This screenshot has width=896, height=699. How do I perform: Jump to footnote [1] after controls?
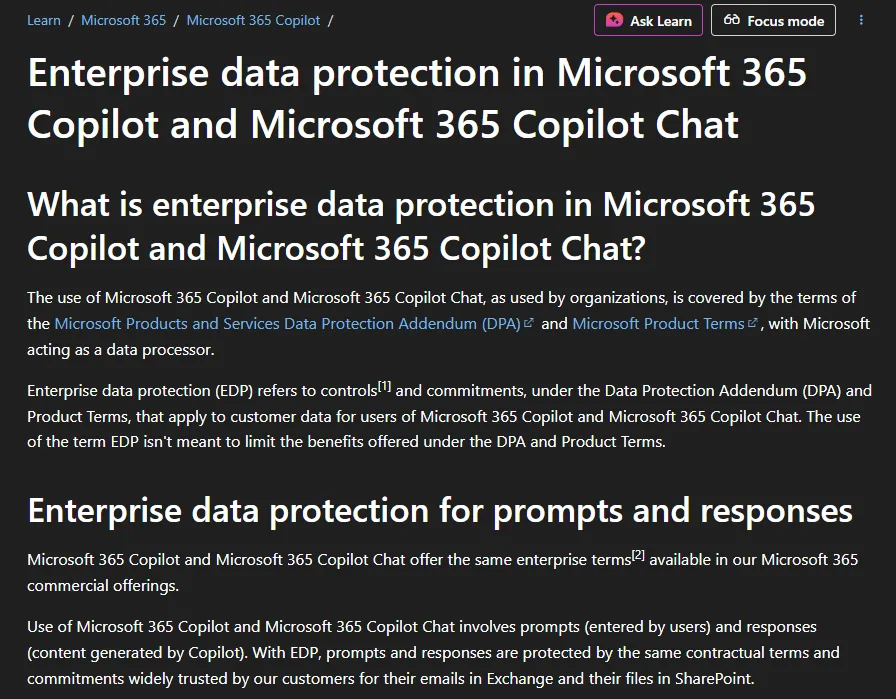[x=385, y=386]
